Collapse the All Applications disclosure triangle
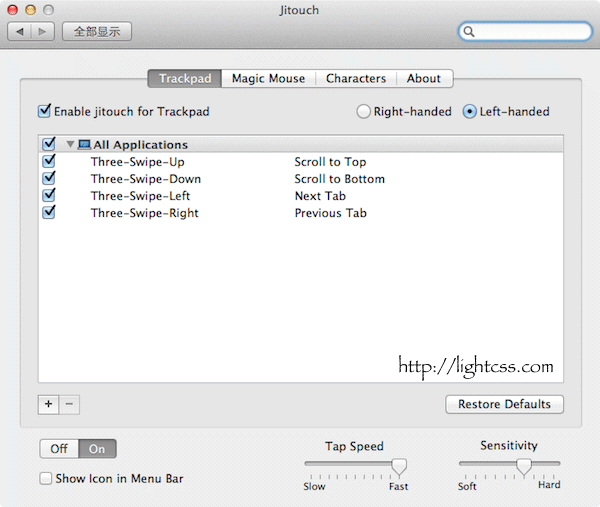The height and width of the screenshot is (507, 600). [x=70, y=145]
